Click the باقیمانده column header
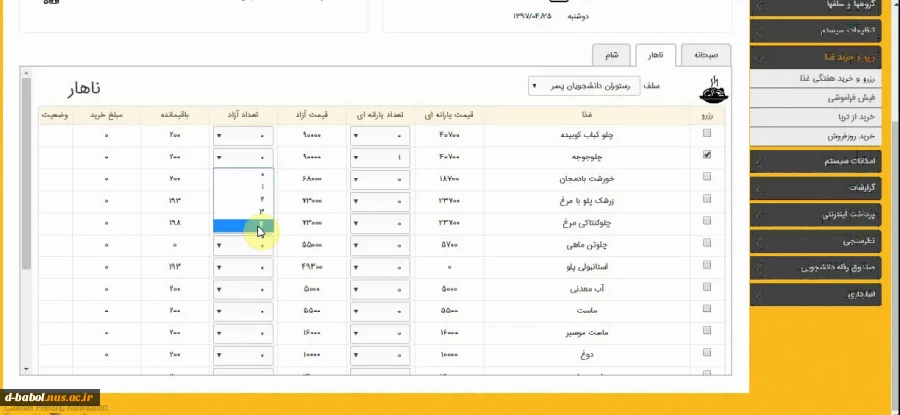 (175, 115)
